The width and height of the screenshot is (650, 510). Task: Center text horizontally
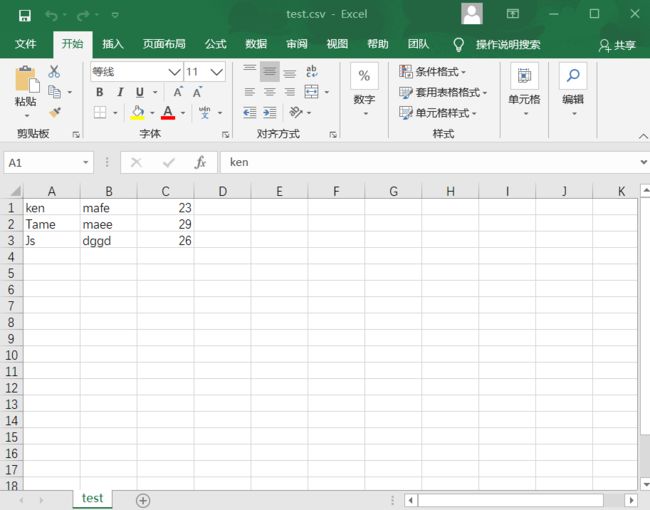tap(270, 92)
